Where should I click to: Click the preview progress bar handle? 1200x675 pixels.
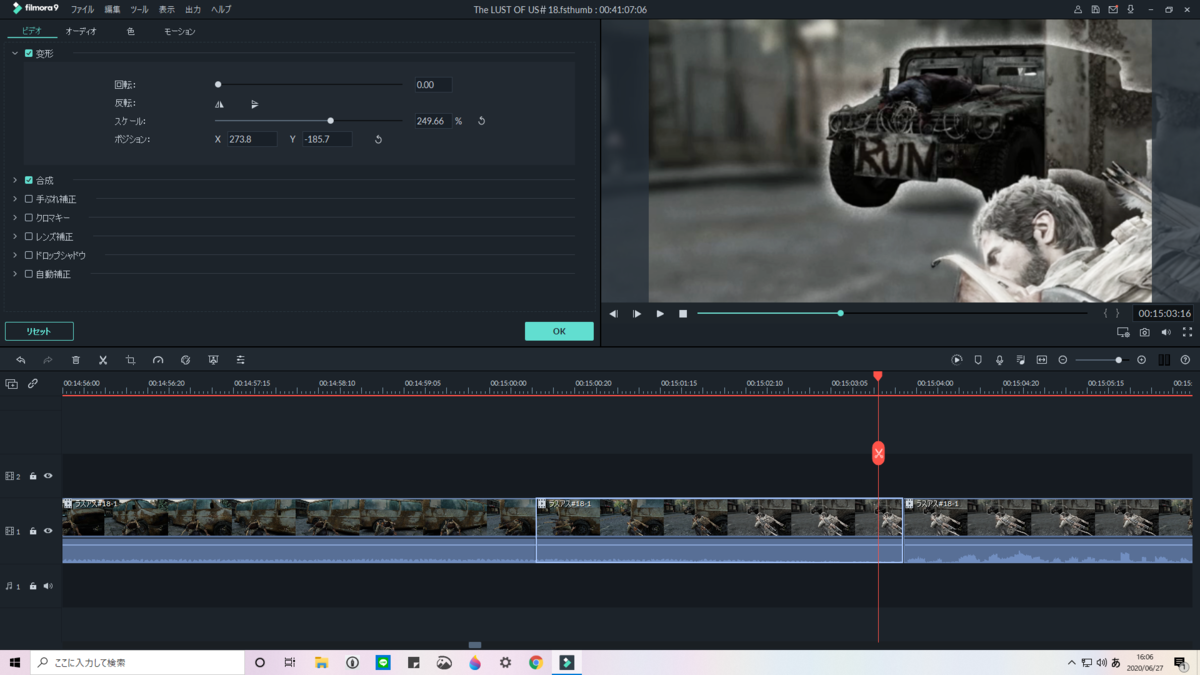(x=841, y=313)
